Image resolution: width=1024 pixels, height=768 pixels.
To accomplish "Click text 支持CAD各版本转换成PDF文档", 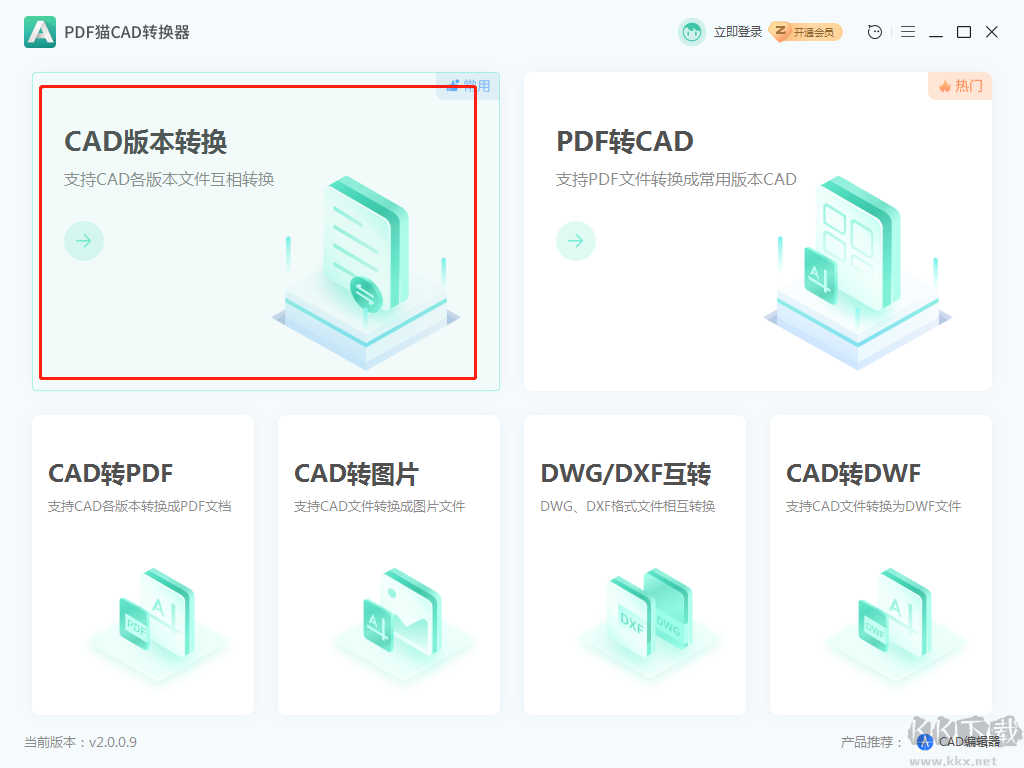I will pyautogui.click(x=140, y=506).
